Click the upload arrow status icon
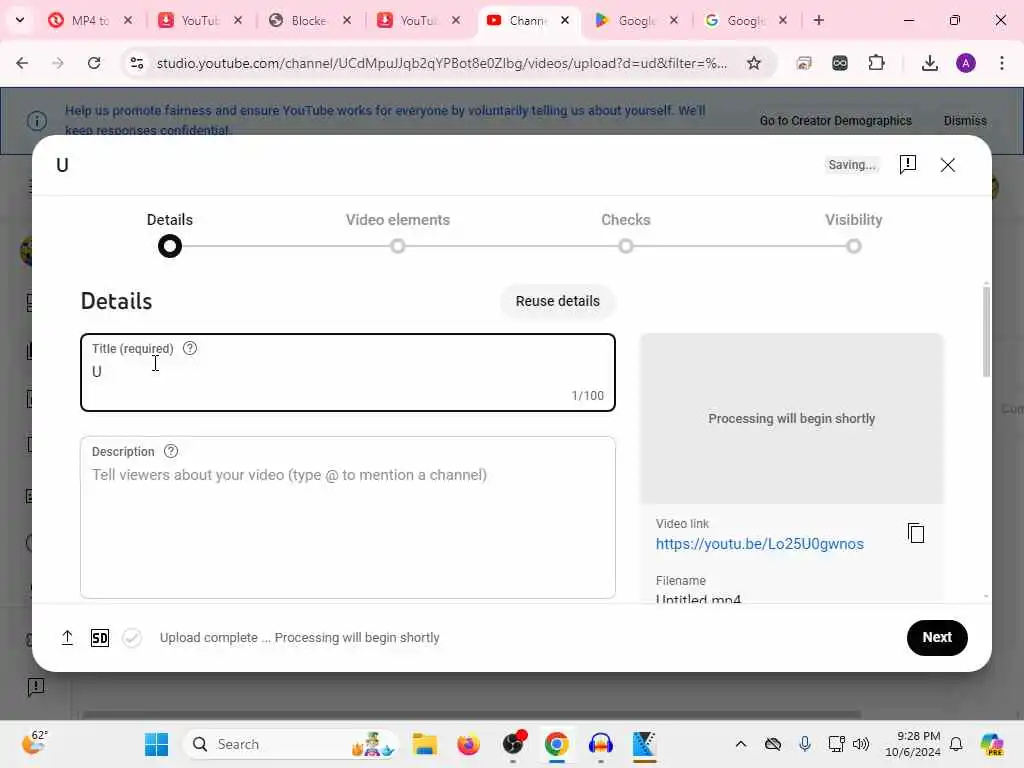 coord(67,637)
